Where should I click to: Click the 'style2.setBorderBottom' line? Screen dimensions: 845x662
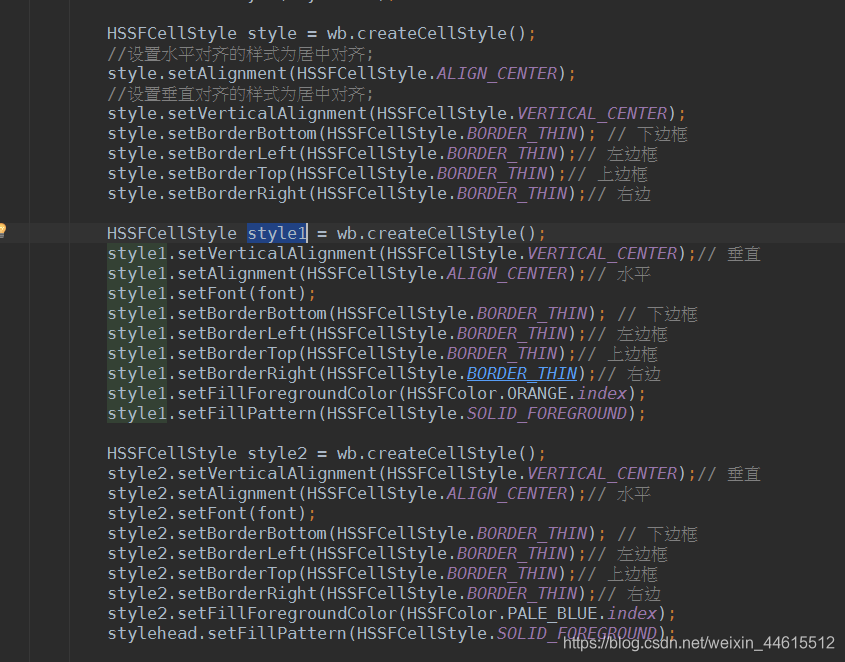pos(402,533)
